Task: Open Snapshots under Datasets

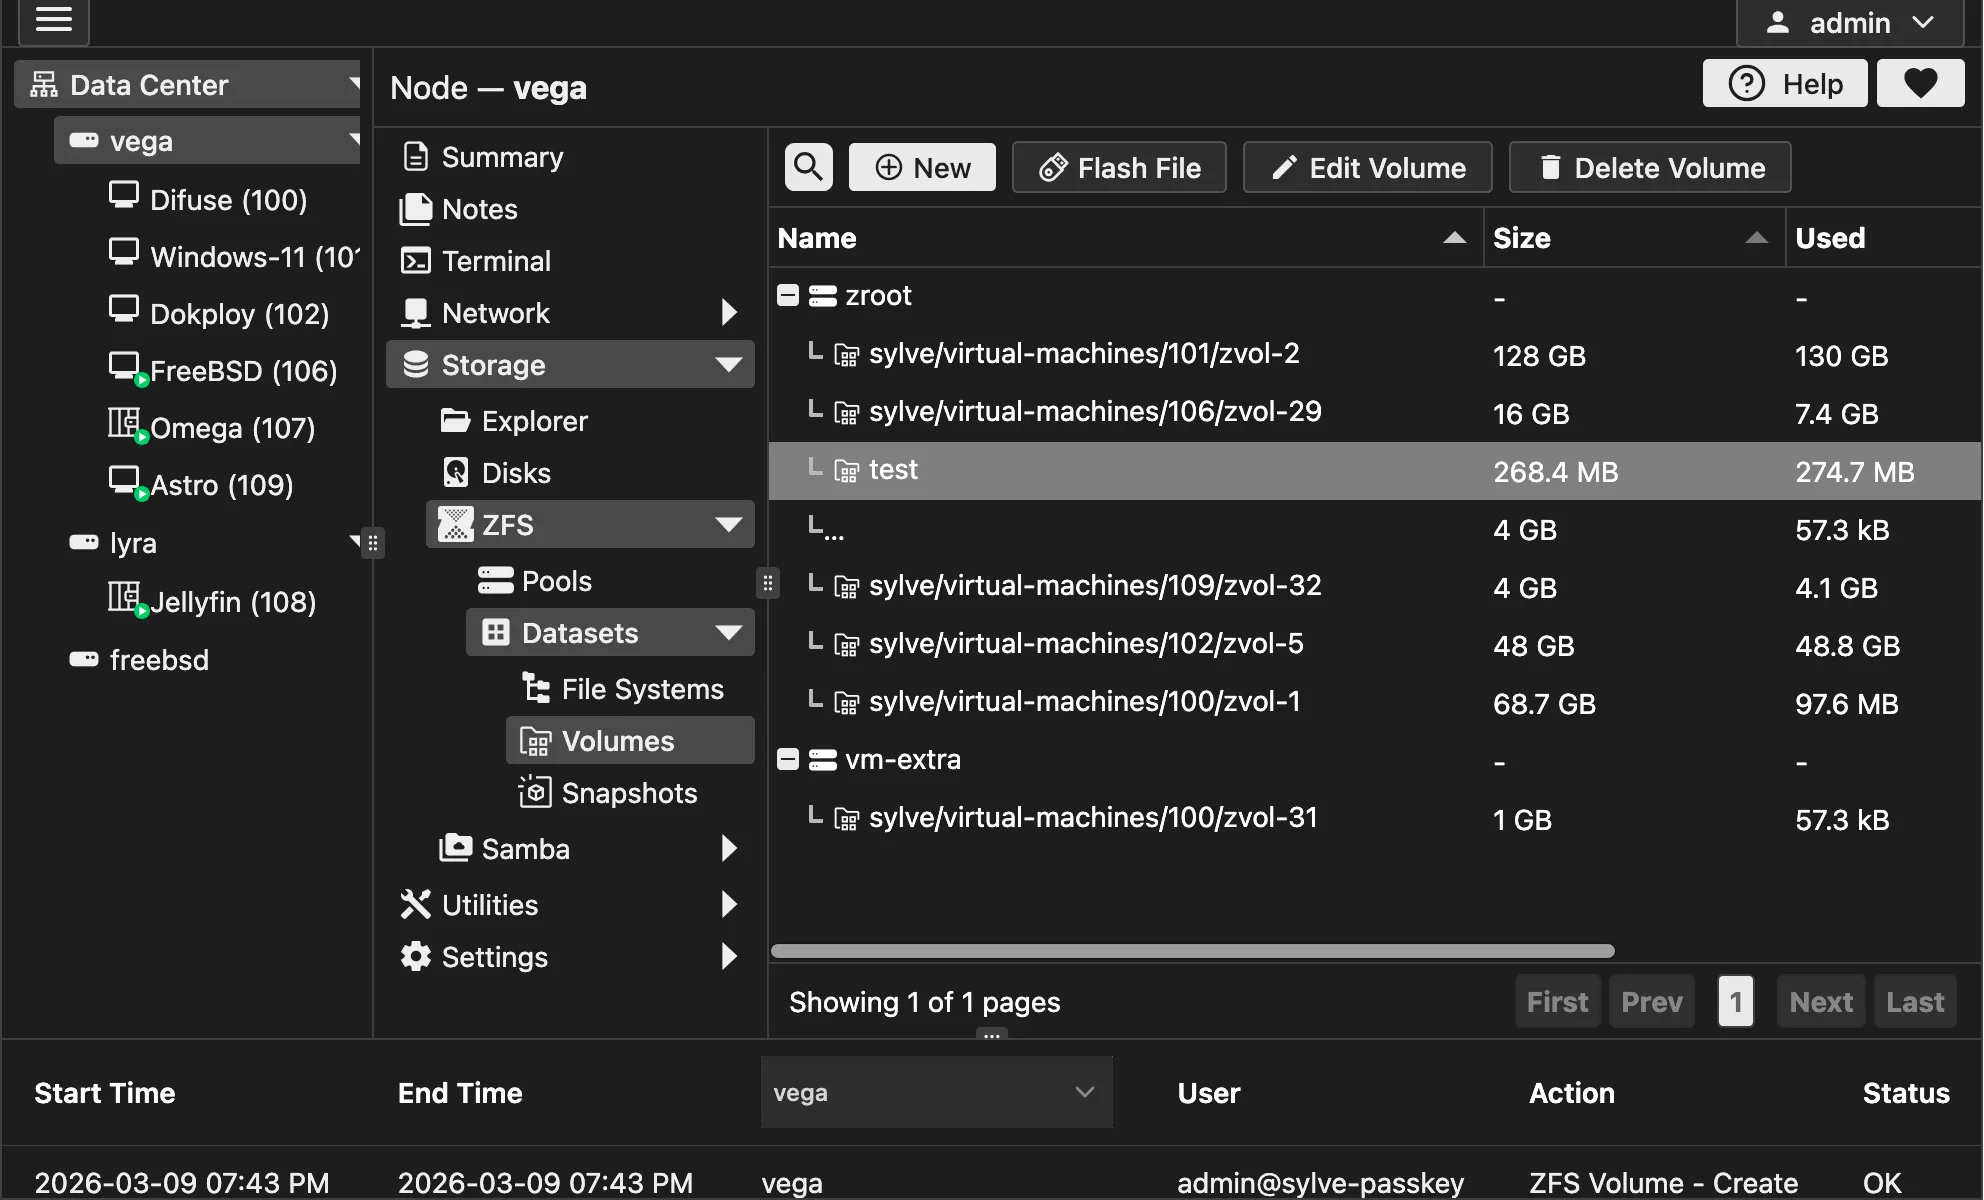Action: point(628,793)
